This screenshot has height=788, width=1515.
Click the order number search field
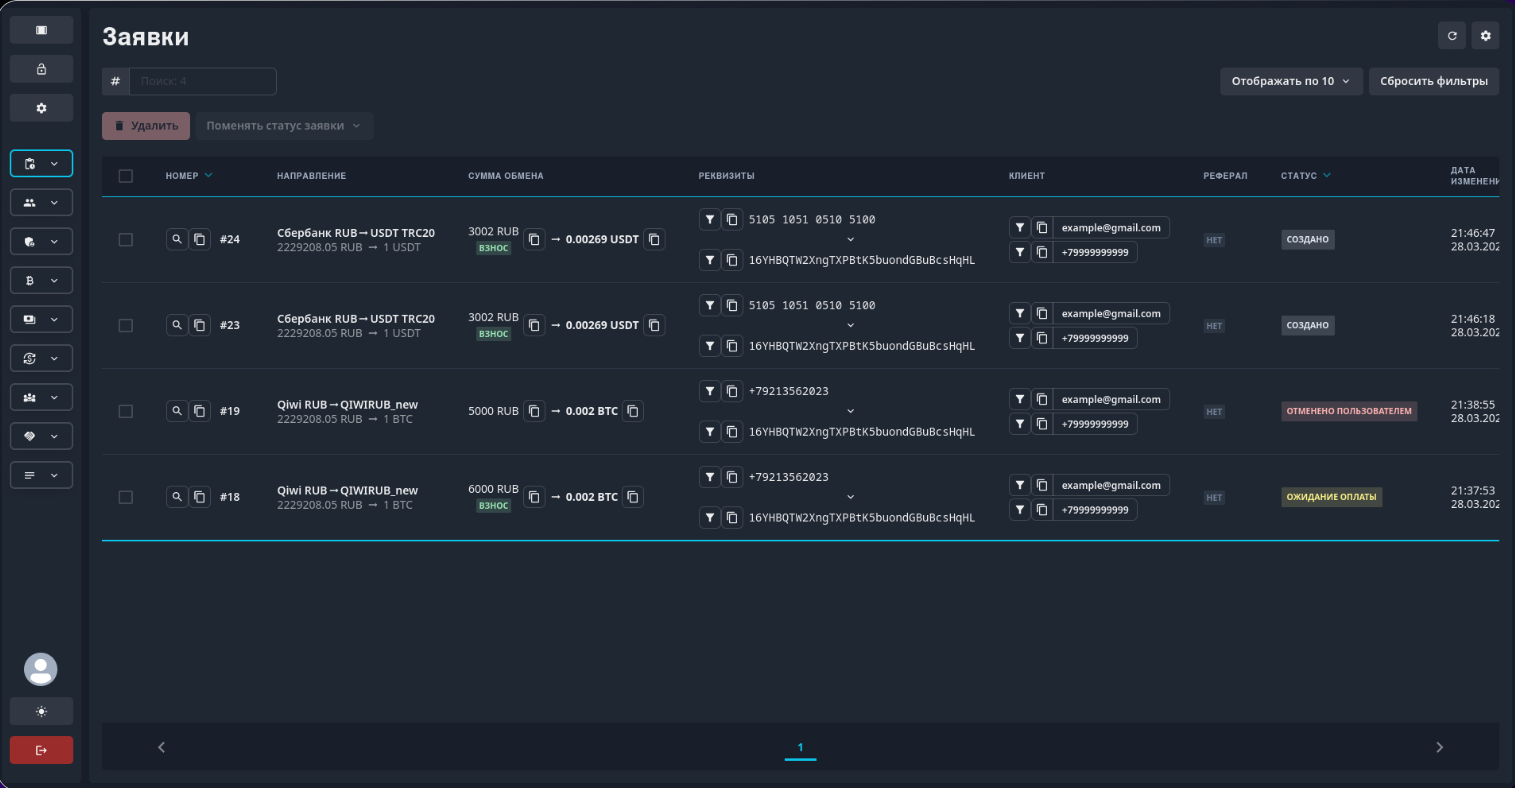click(x=202, y=81)
